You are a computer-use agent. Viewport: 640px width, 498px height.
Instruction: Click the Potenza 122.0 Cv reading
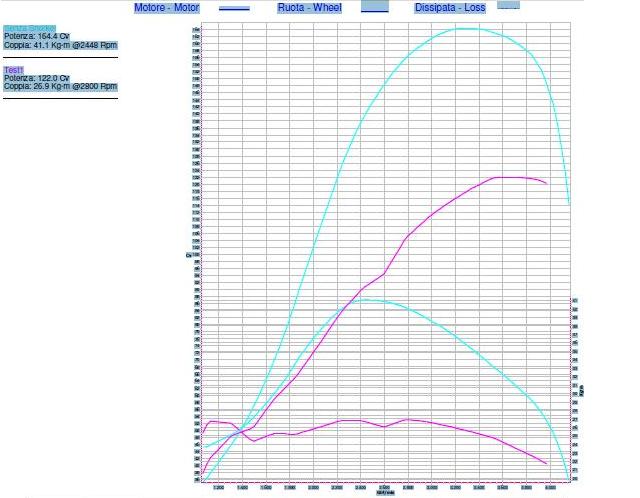(37, 78)
